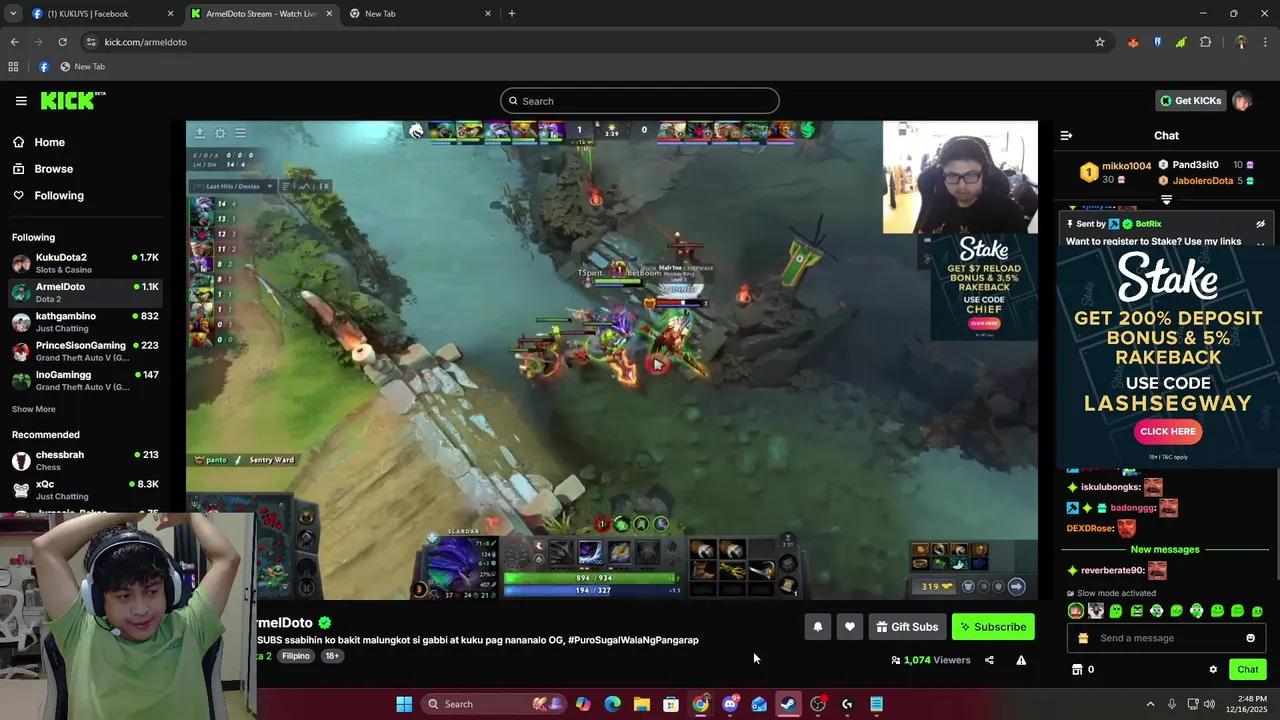Toggle the channel notification bell
1280x720 pixels.
818,627
